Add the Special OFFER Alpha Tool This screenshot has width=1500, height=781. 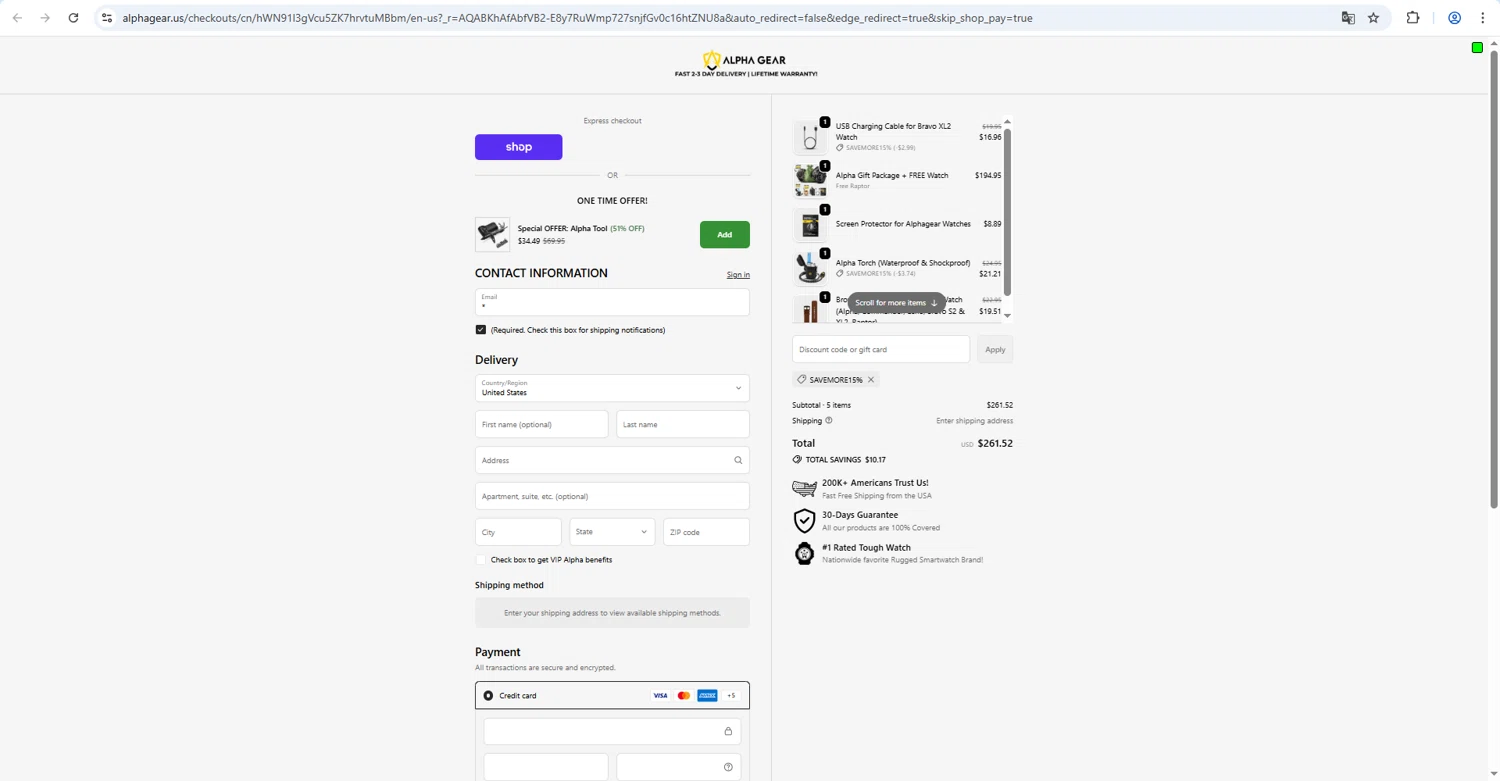click(x=724, y=235)
